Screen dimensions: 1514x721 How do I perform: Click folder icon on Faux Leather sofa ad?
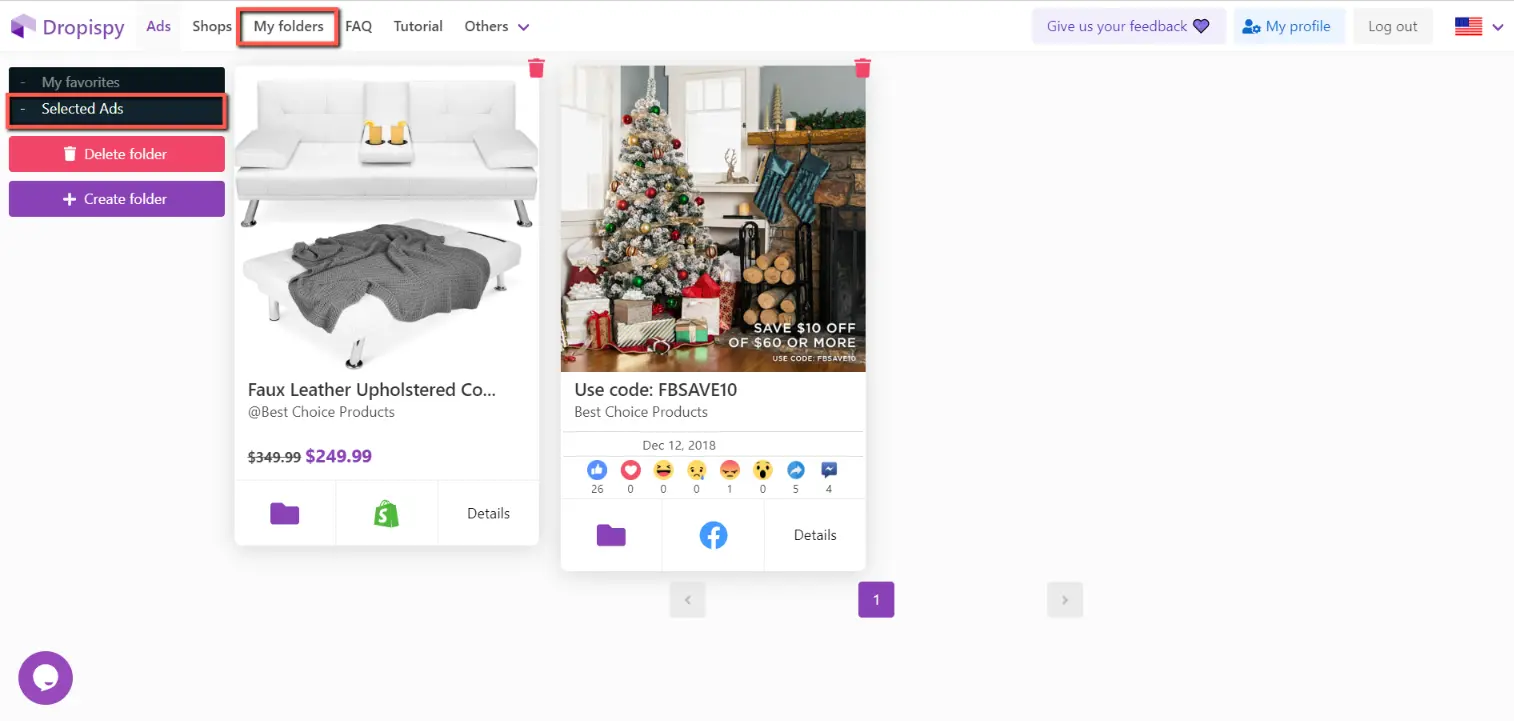pyautogui.click(x=285, y=512)
